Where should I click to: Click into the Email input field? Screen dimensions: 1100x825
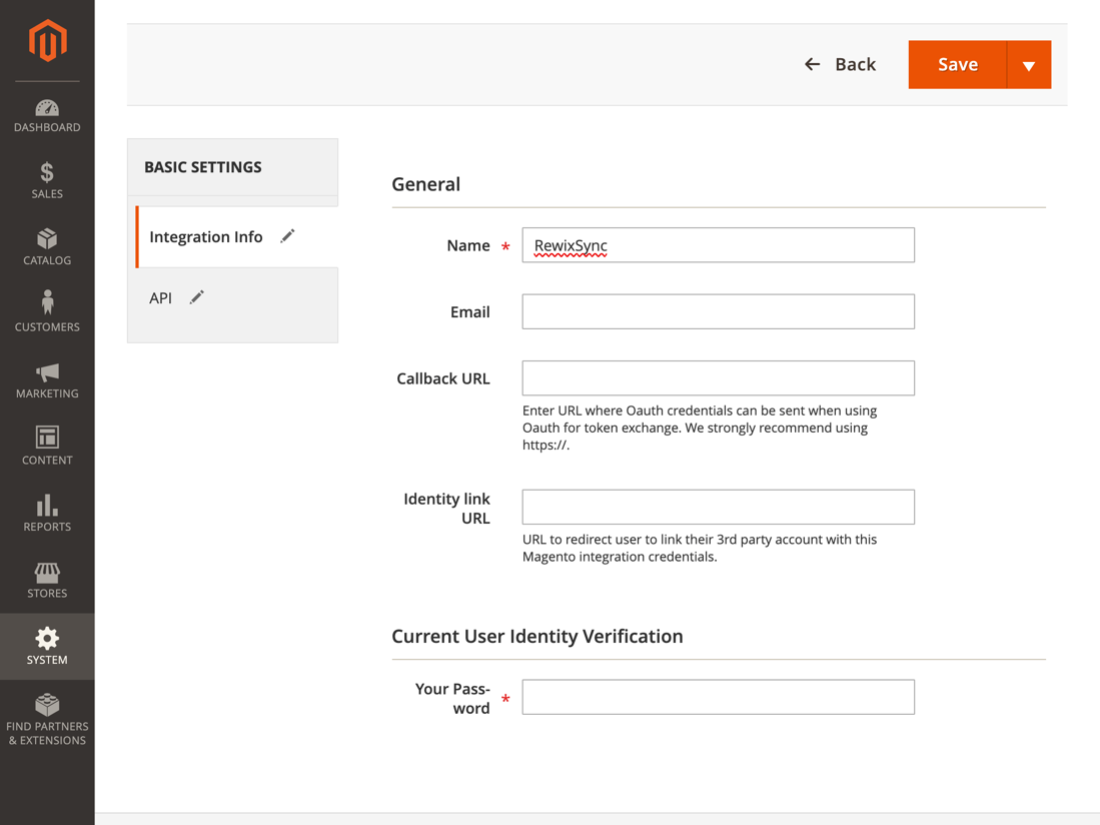coord(718,312)
